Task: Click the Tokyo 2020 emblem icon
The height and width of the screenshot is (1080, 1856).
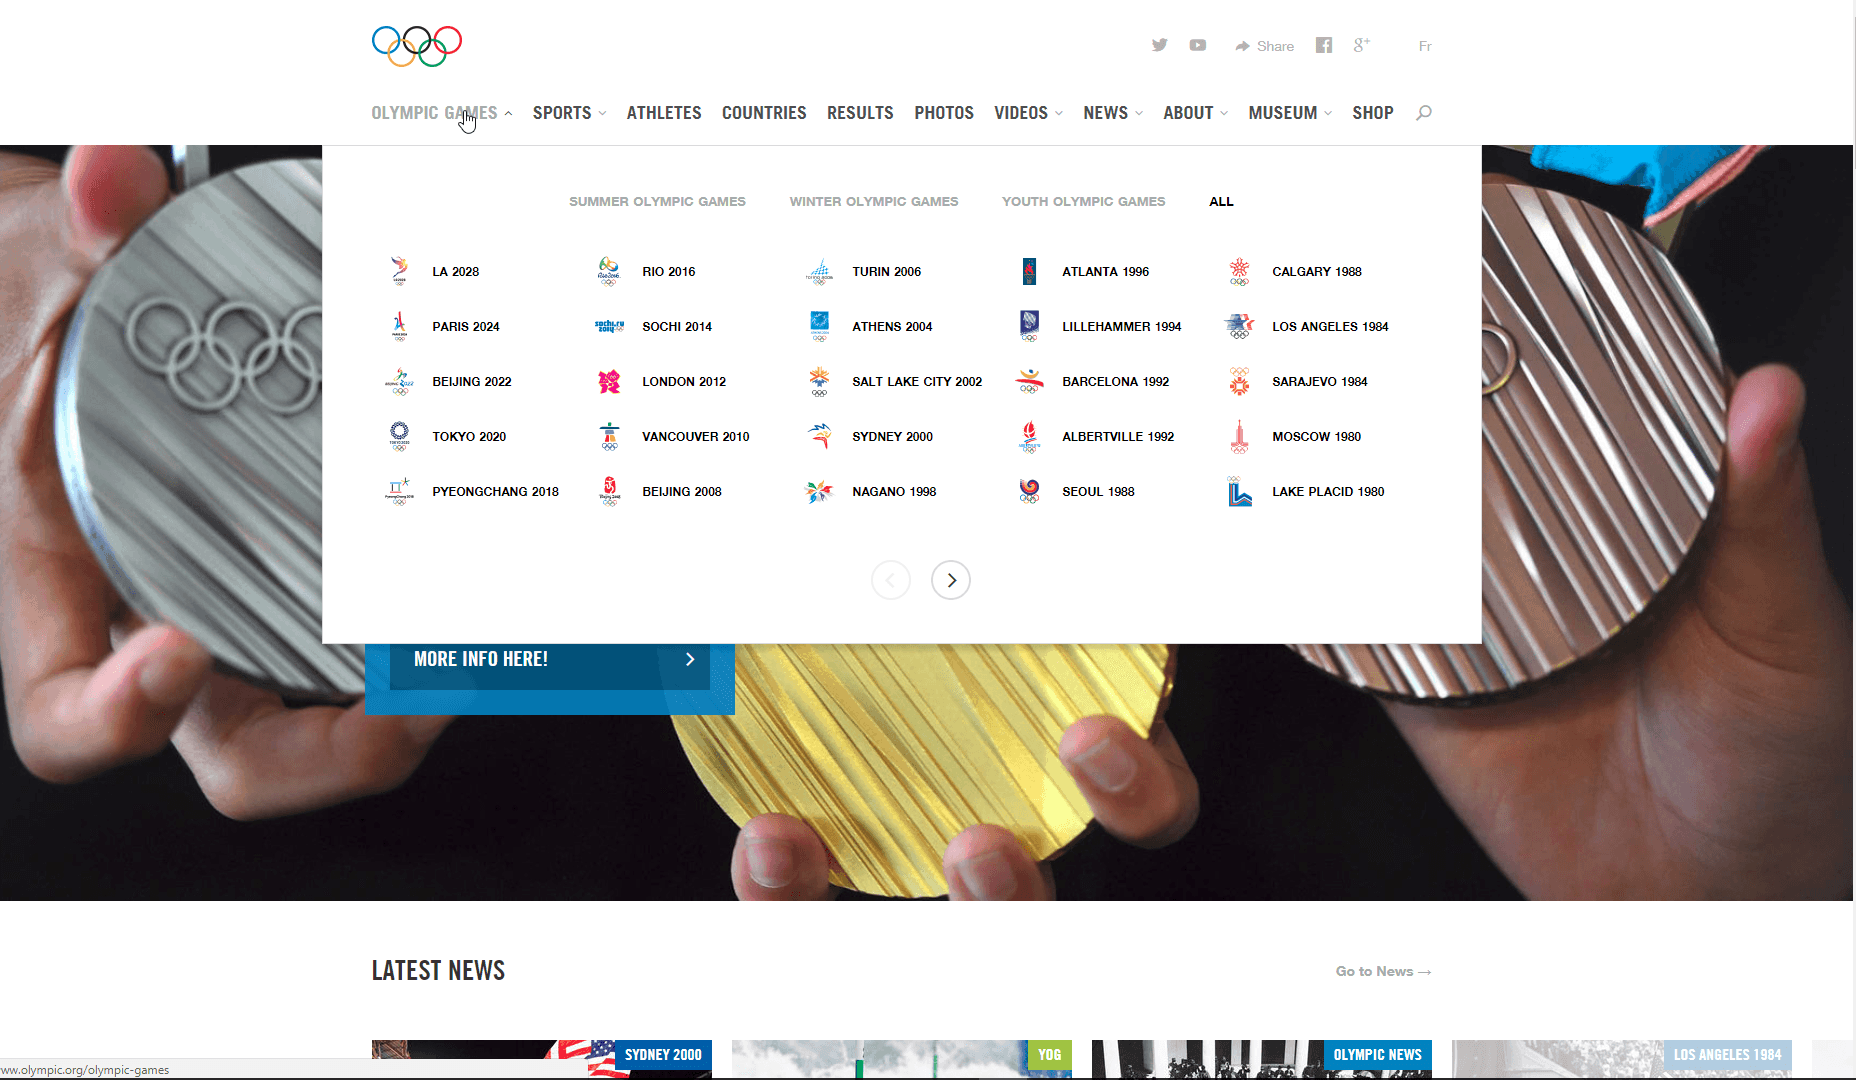Action: coord(400,436)
